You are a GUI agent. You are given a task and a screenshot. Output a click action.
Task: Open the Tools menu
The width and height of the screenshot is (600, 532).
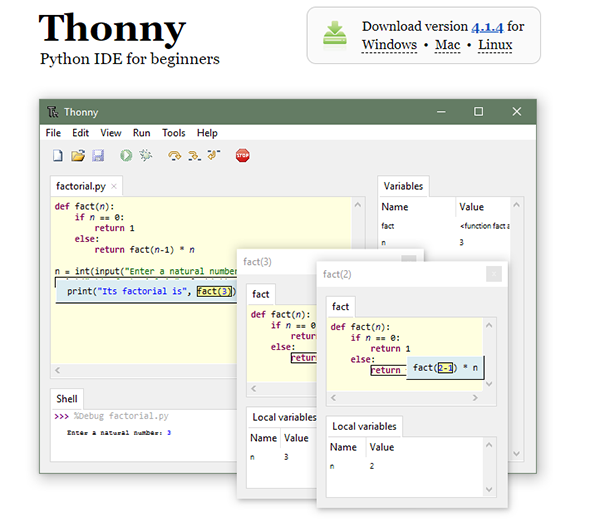[174, 133]
